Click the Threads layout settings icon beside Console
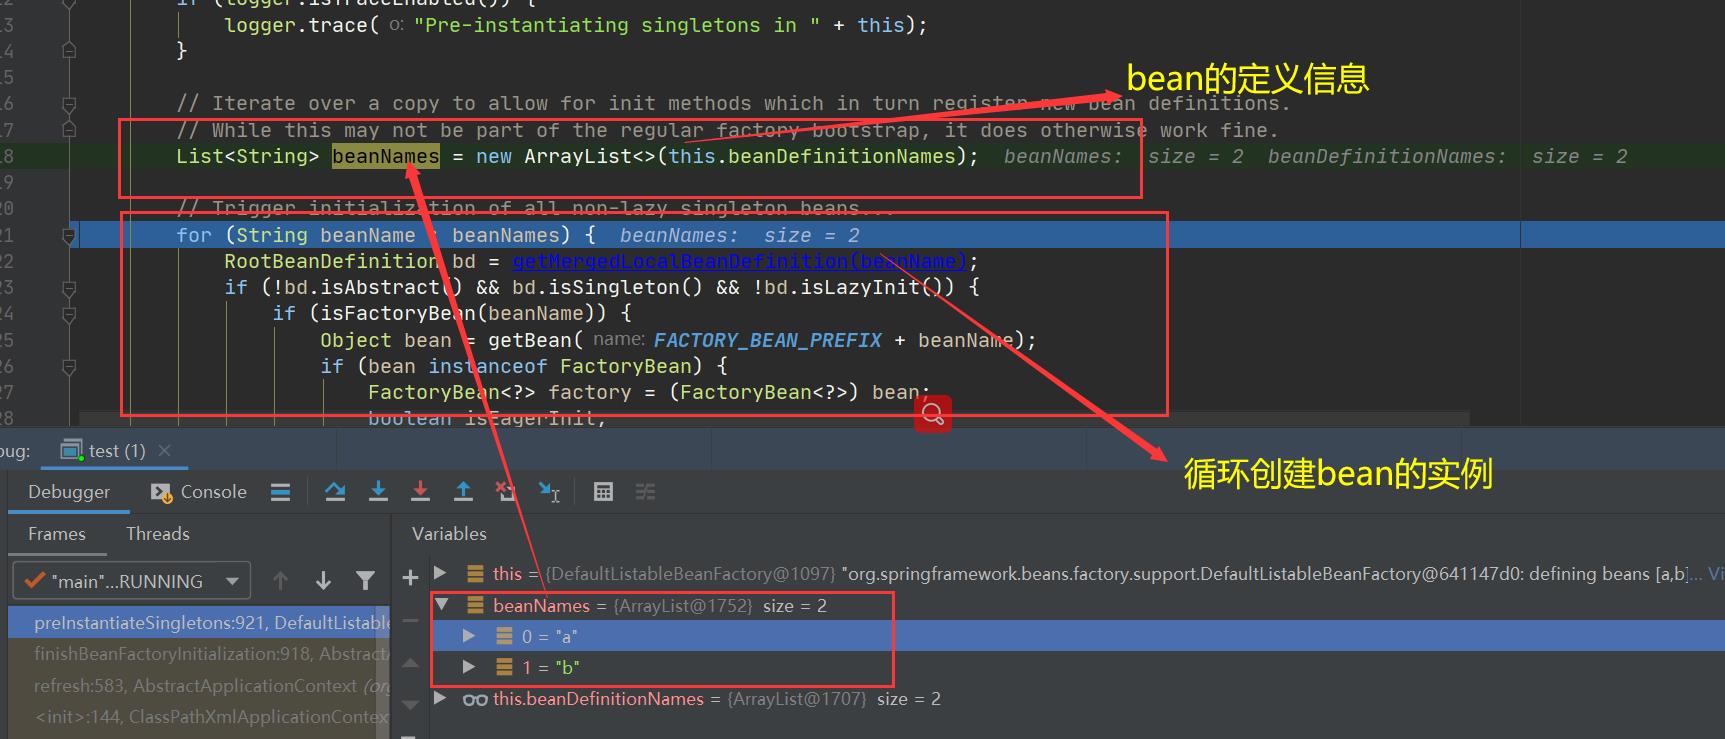The height and width of the screenshot is (739, 1725). pos(281,492)
